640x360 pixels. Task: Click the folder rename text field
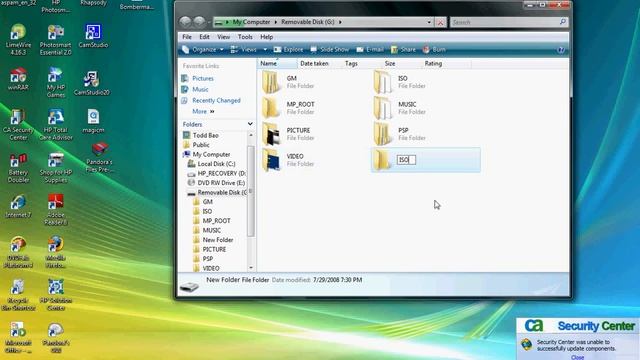coord(406,160)
